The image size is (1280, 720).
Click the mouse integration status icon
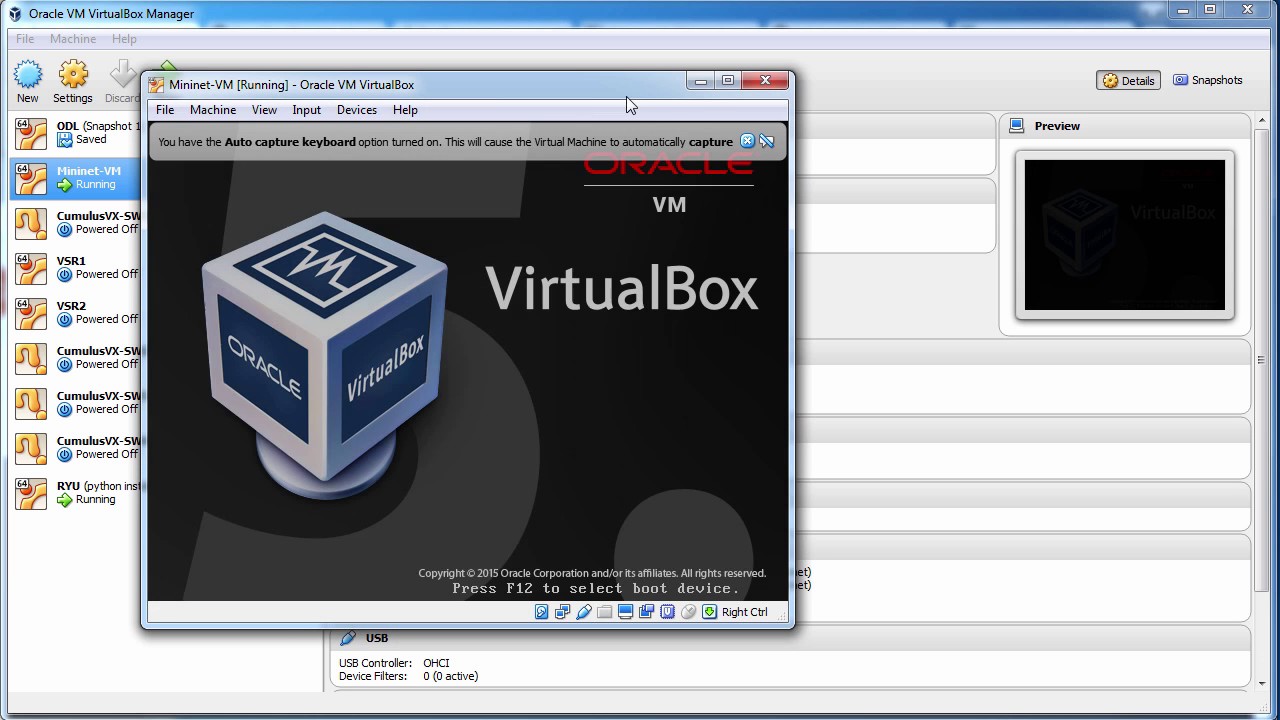[688, 612]
